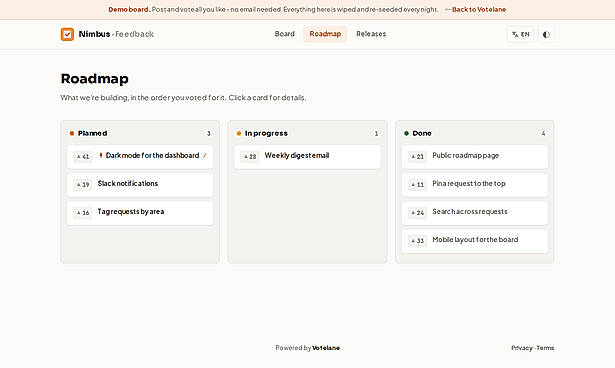Open the Public roadmap page card
Viewport: 615px width, 368px height.
475,157
